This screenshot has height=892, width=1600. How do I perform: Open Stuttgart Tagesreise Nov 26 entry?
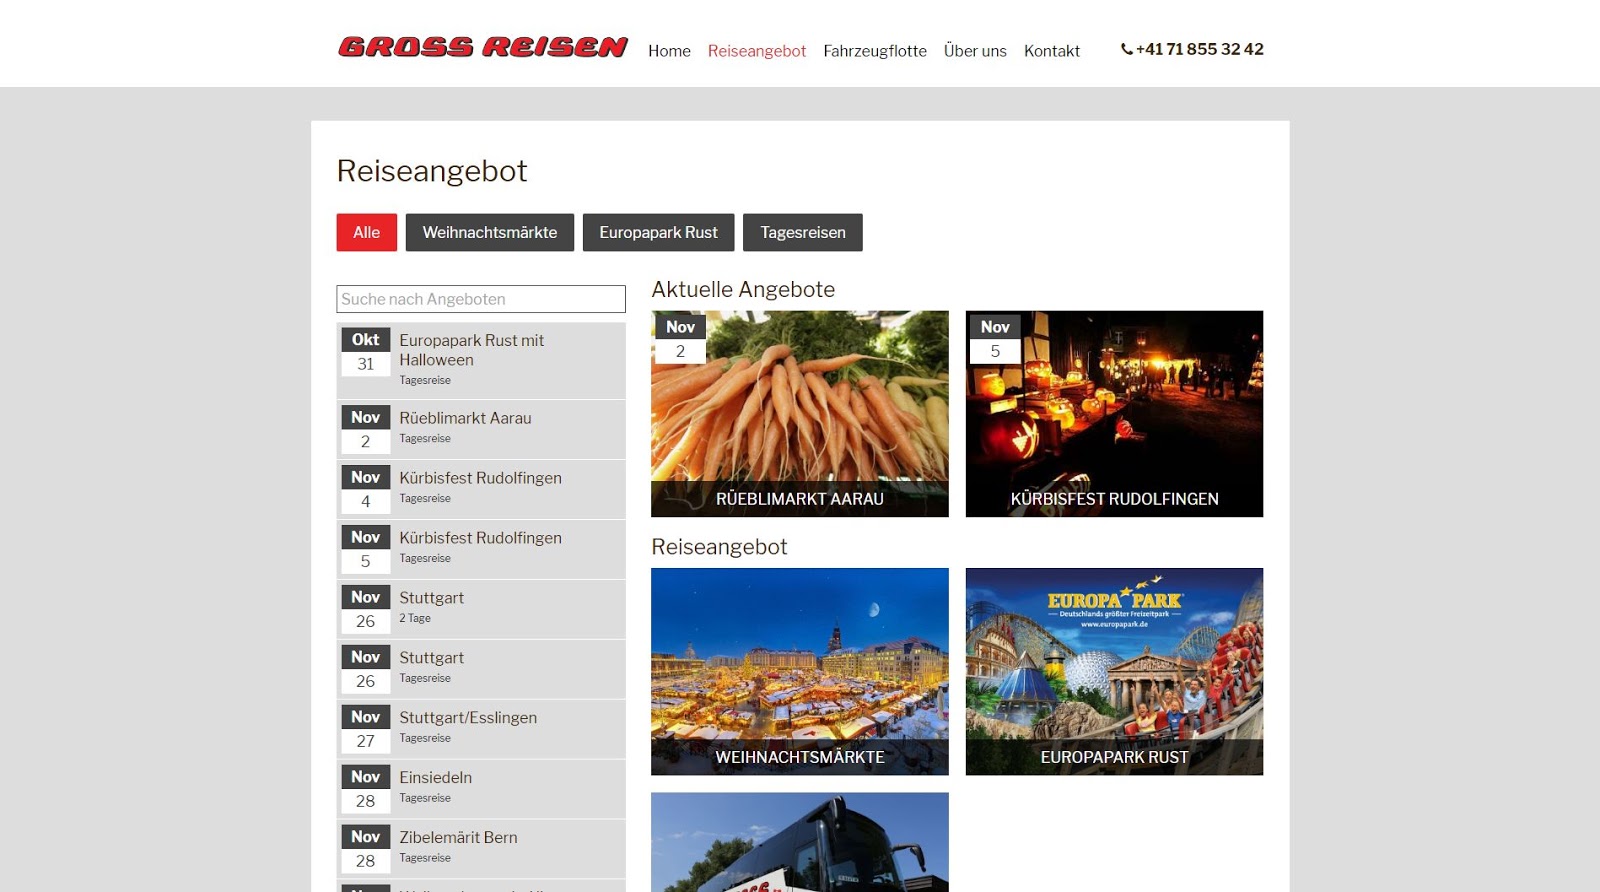point(481,669)
